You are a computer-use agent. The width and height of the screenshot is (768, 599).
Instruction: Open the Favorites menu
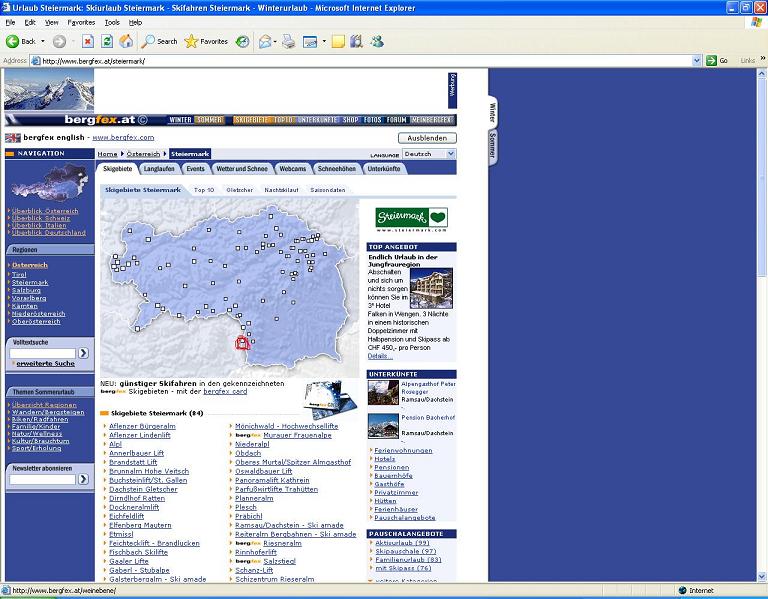tap(81, 23)
